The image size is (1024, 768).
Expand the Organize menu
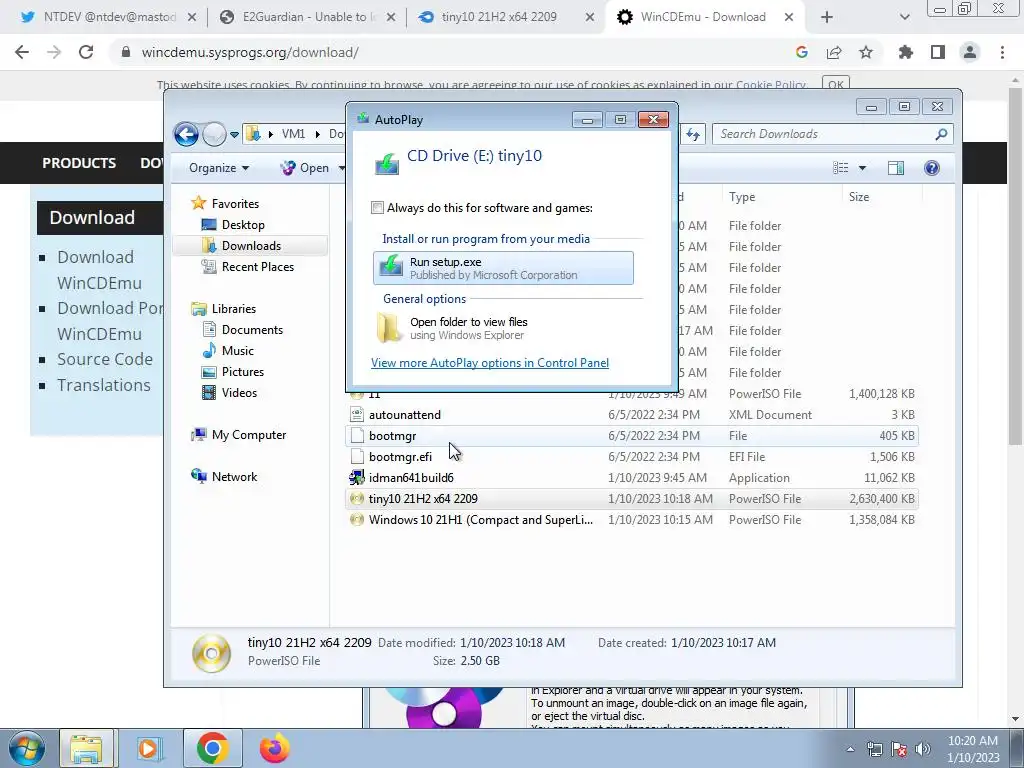tap(219, 168)
